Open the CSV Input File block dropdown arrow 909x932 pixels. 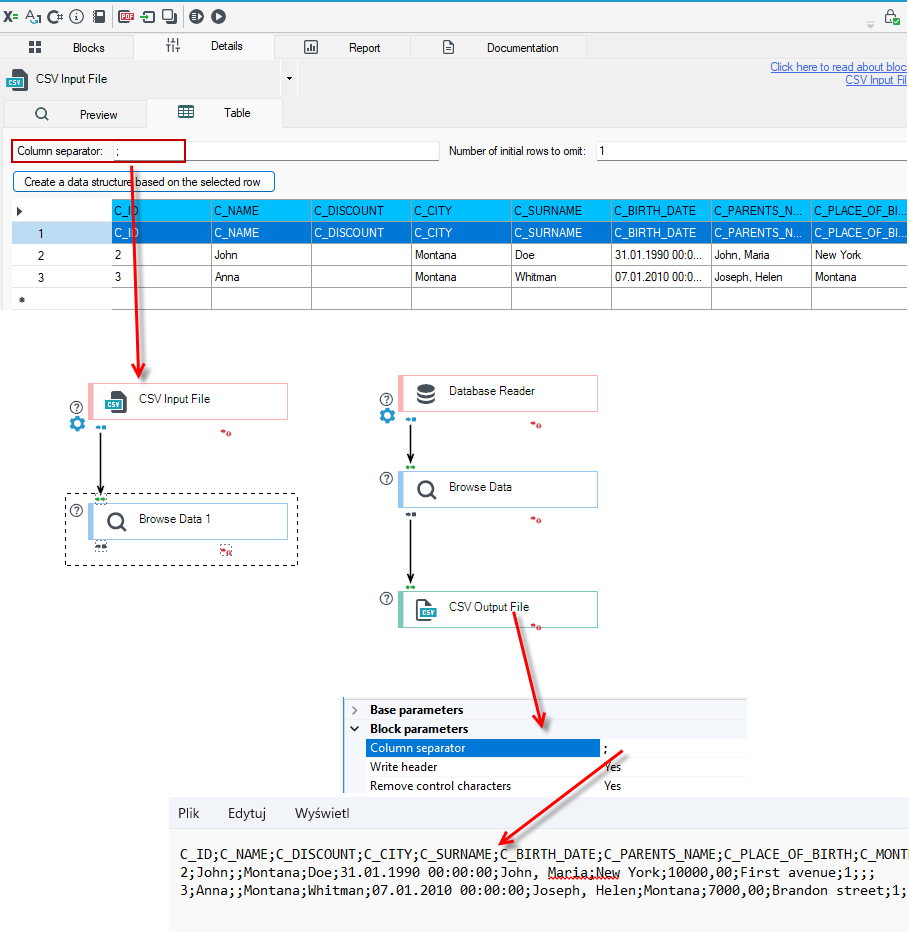click(x=289, y=78)
